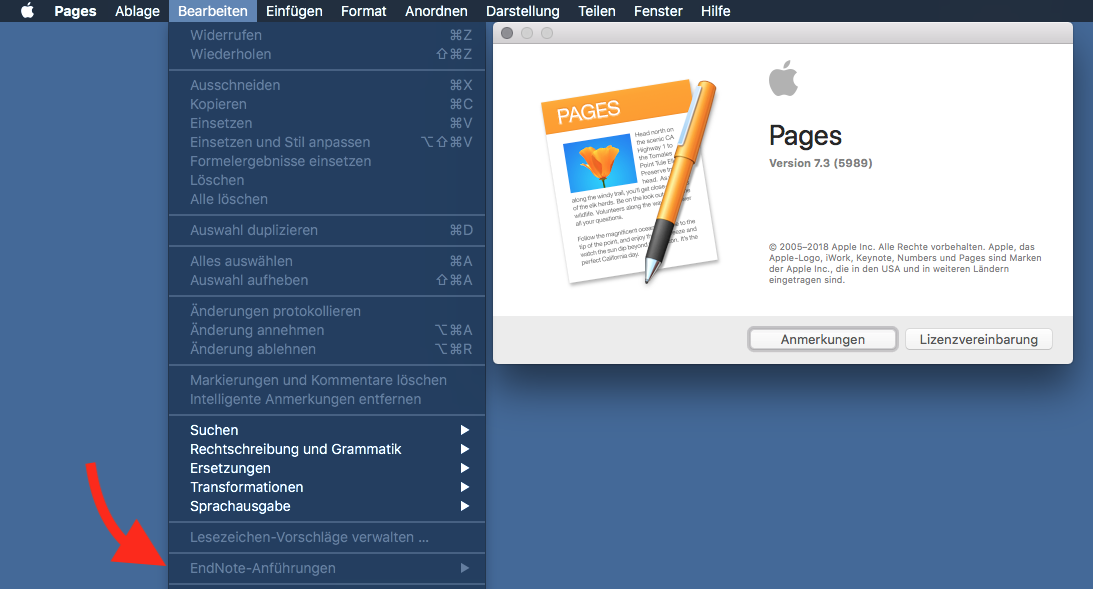Select Einsetzen und Stil anpassen
The height and width of the screenshot is (589, 1093).
pyautogui.click(x=327, y=141)
